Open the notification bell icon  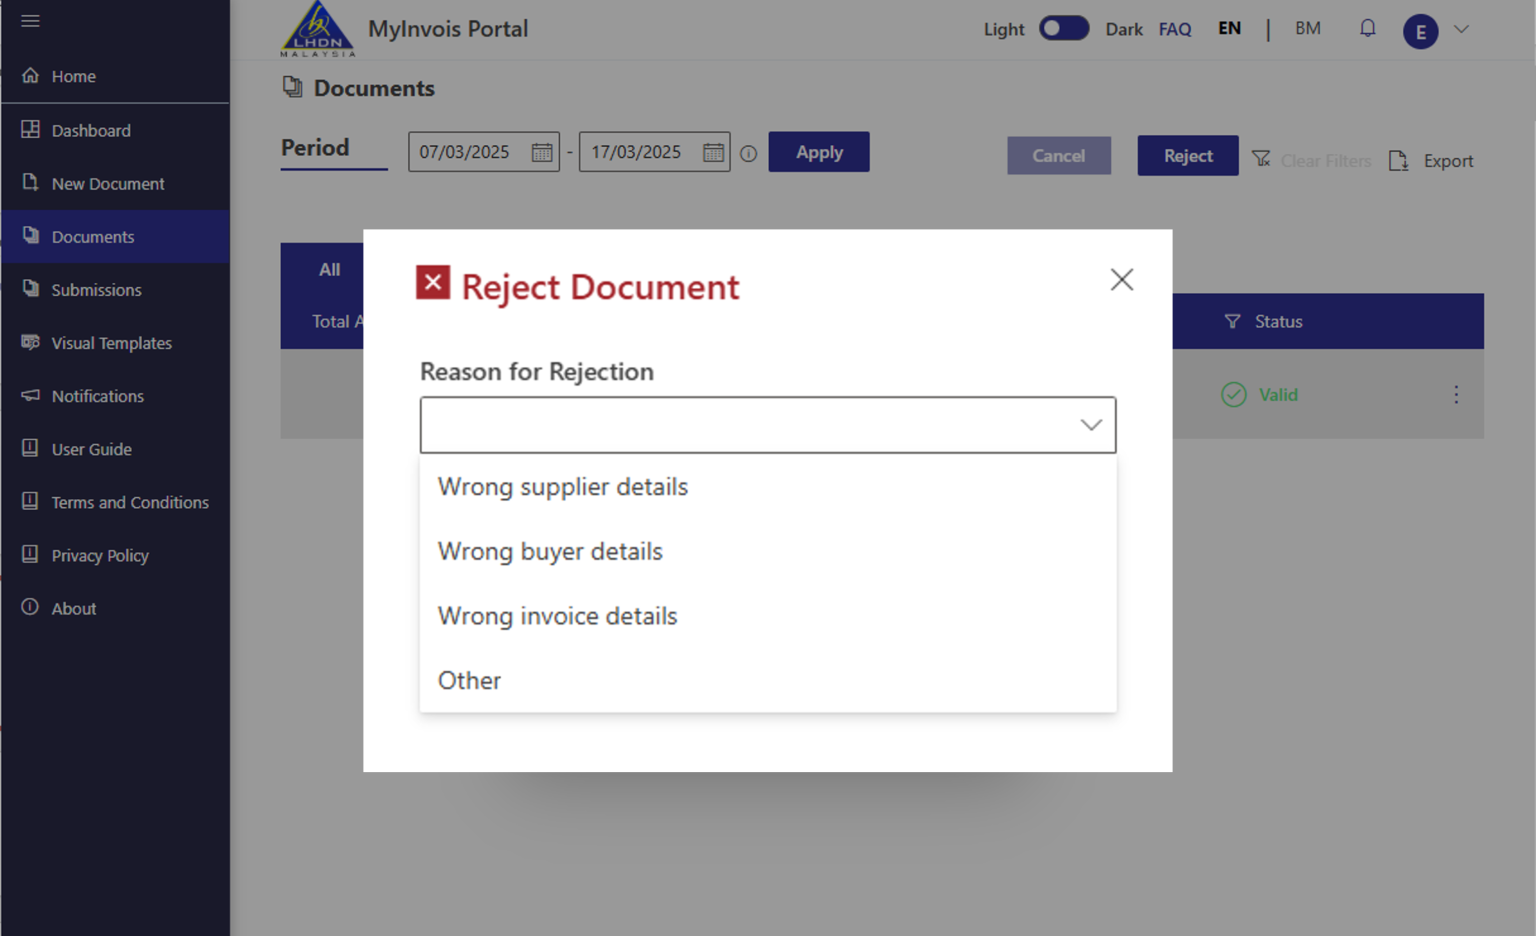[1367, 28]
